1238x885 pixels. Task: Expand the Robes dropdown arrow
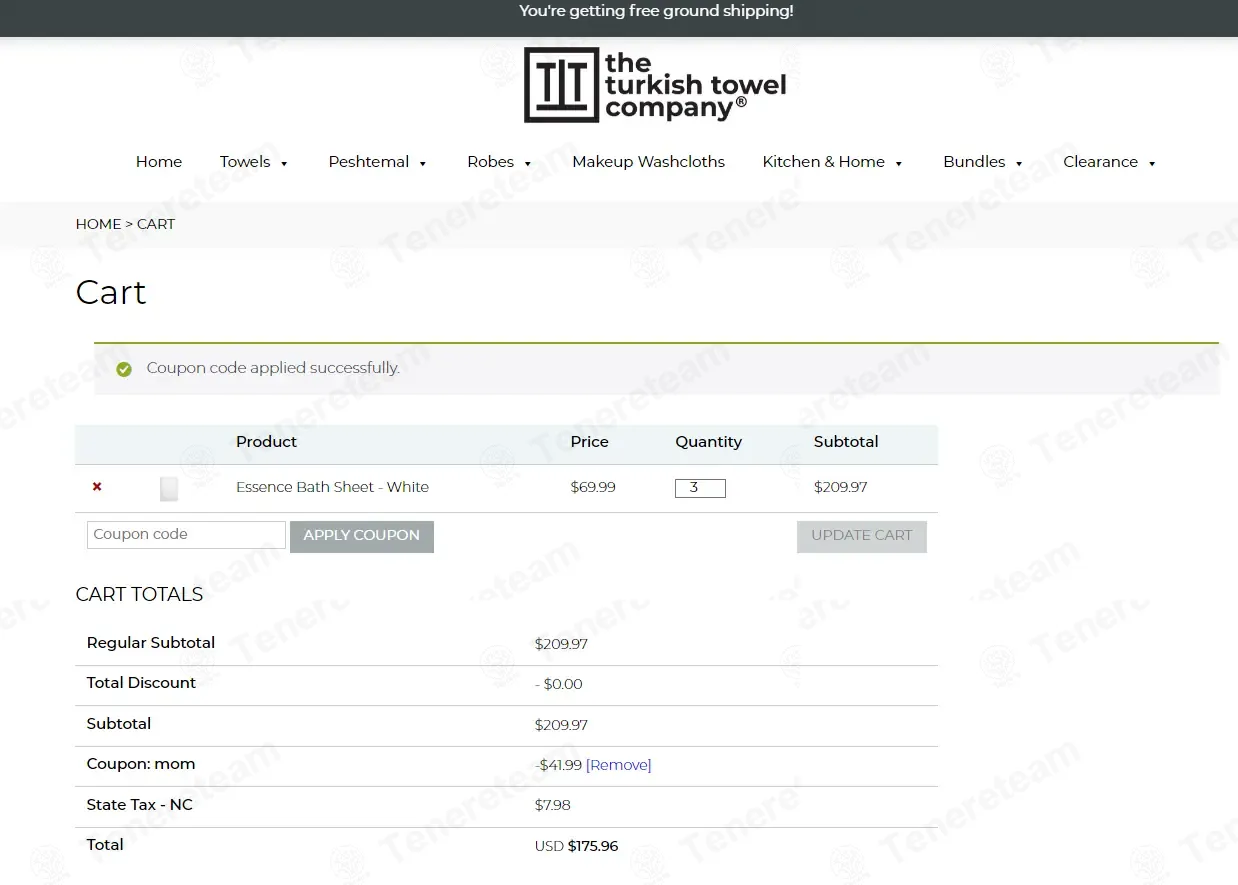(x=528, y=164)
